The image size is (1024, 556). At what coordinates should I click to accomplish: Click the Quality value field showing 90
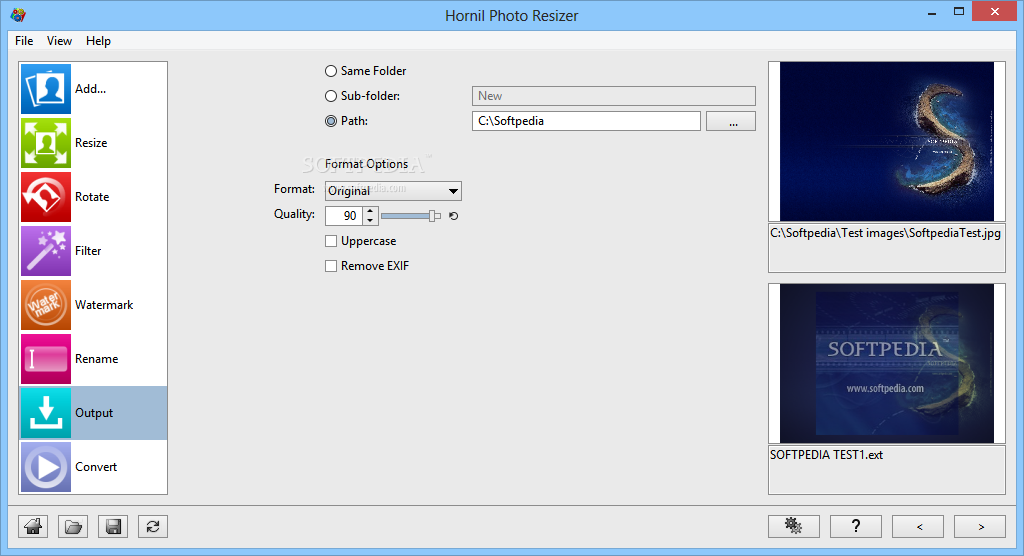tap(344, 216)
